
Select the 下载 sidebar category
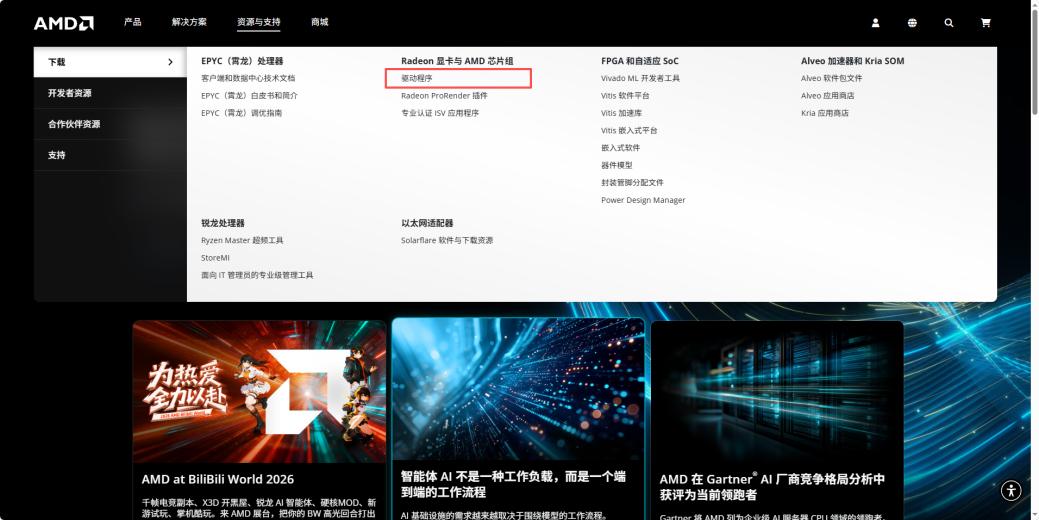(111, 62)
